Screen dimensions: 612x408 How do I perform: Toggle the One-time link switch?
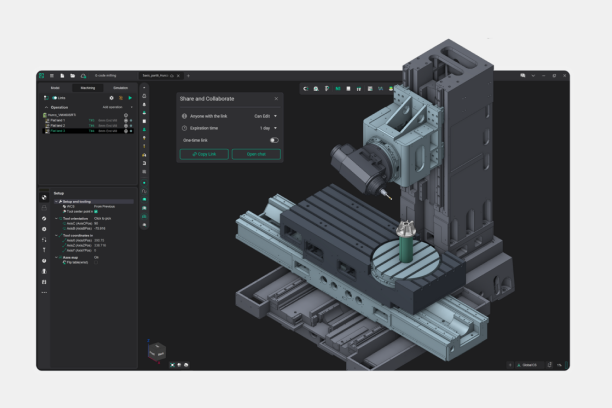(274, 141)
